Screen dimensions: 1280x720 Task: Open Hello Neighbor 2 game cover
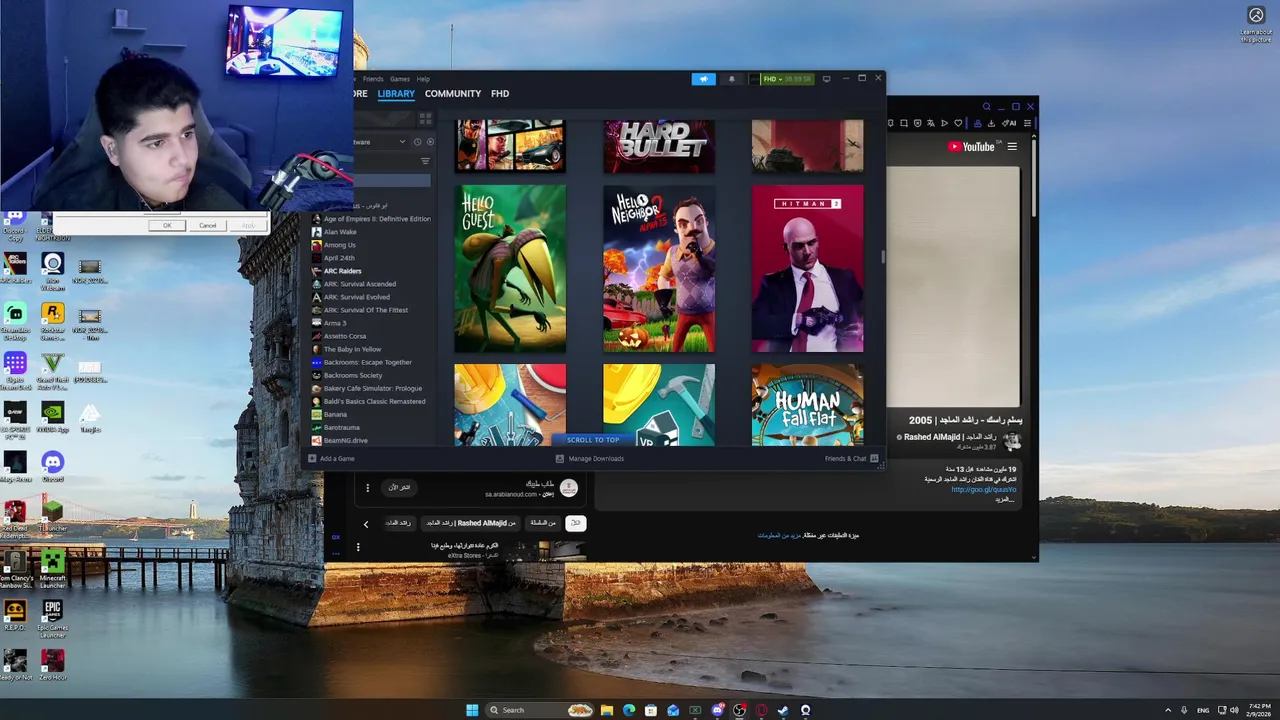click(x=659, y=268)
